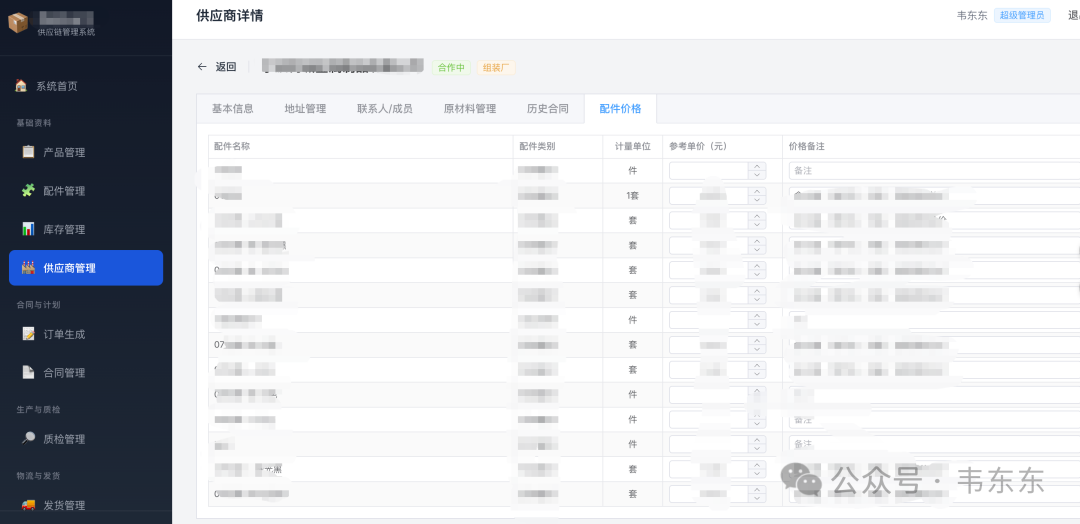This screenshot has height=524, width=1080.
Task: Increase price in the 1套 row stepper
Action: [x=757, y=191]
